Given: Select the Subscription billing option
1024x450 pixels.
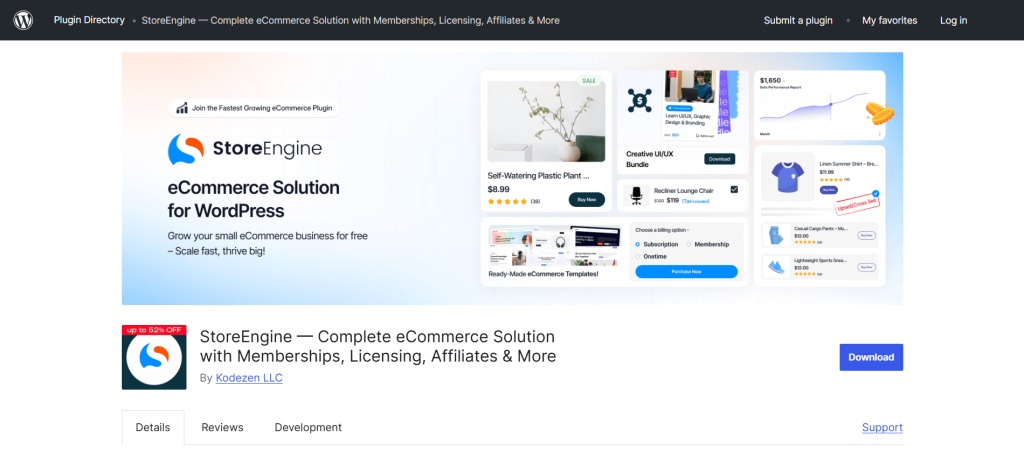Looking at the screenshot, I should (656, 244).
